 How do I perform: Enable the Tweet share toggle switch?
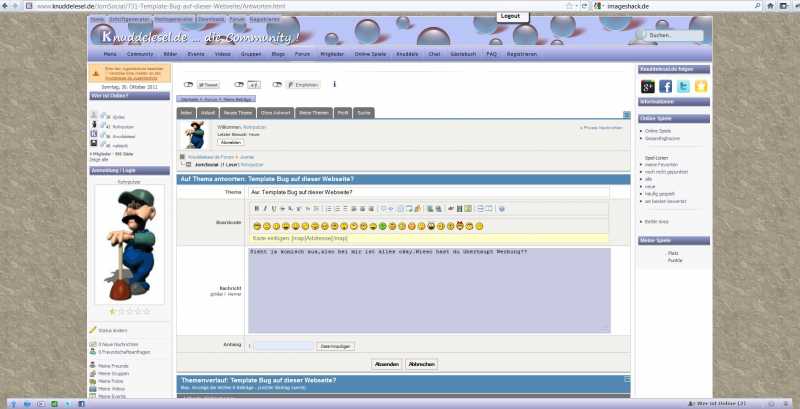(x=188, y=85)
